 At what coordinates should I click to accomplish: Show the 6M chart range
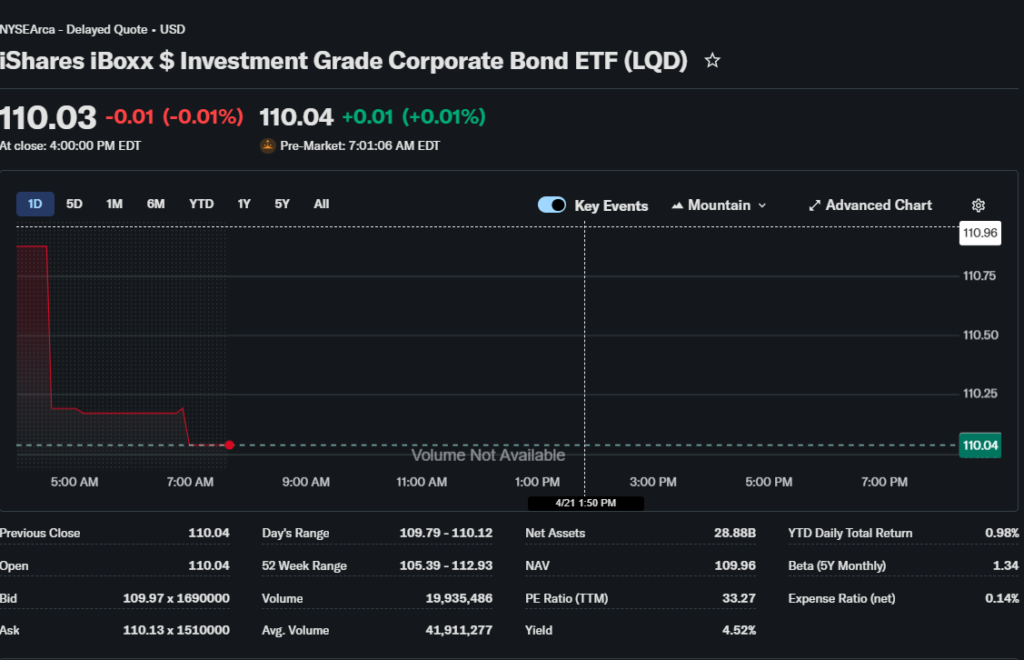(x=156, y=204)
